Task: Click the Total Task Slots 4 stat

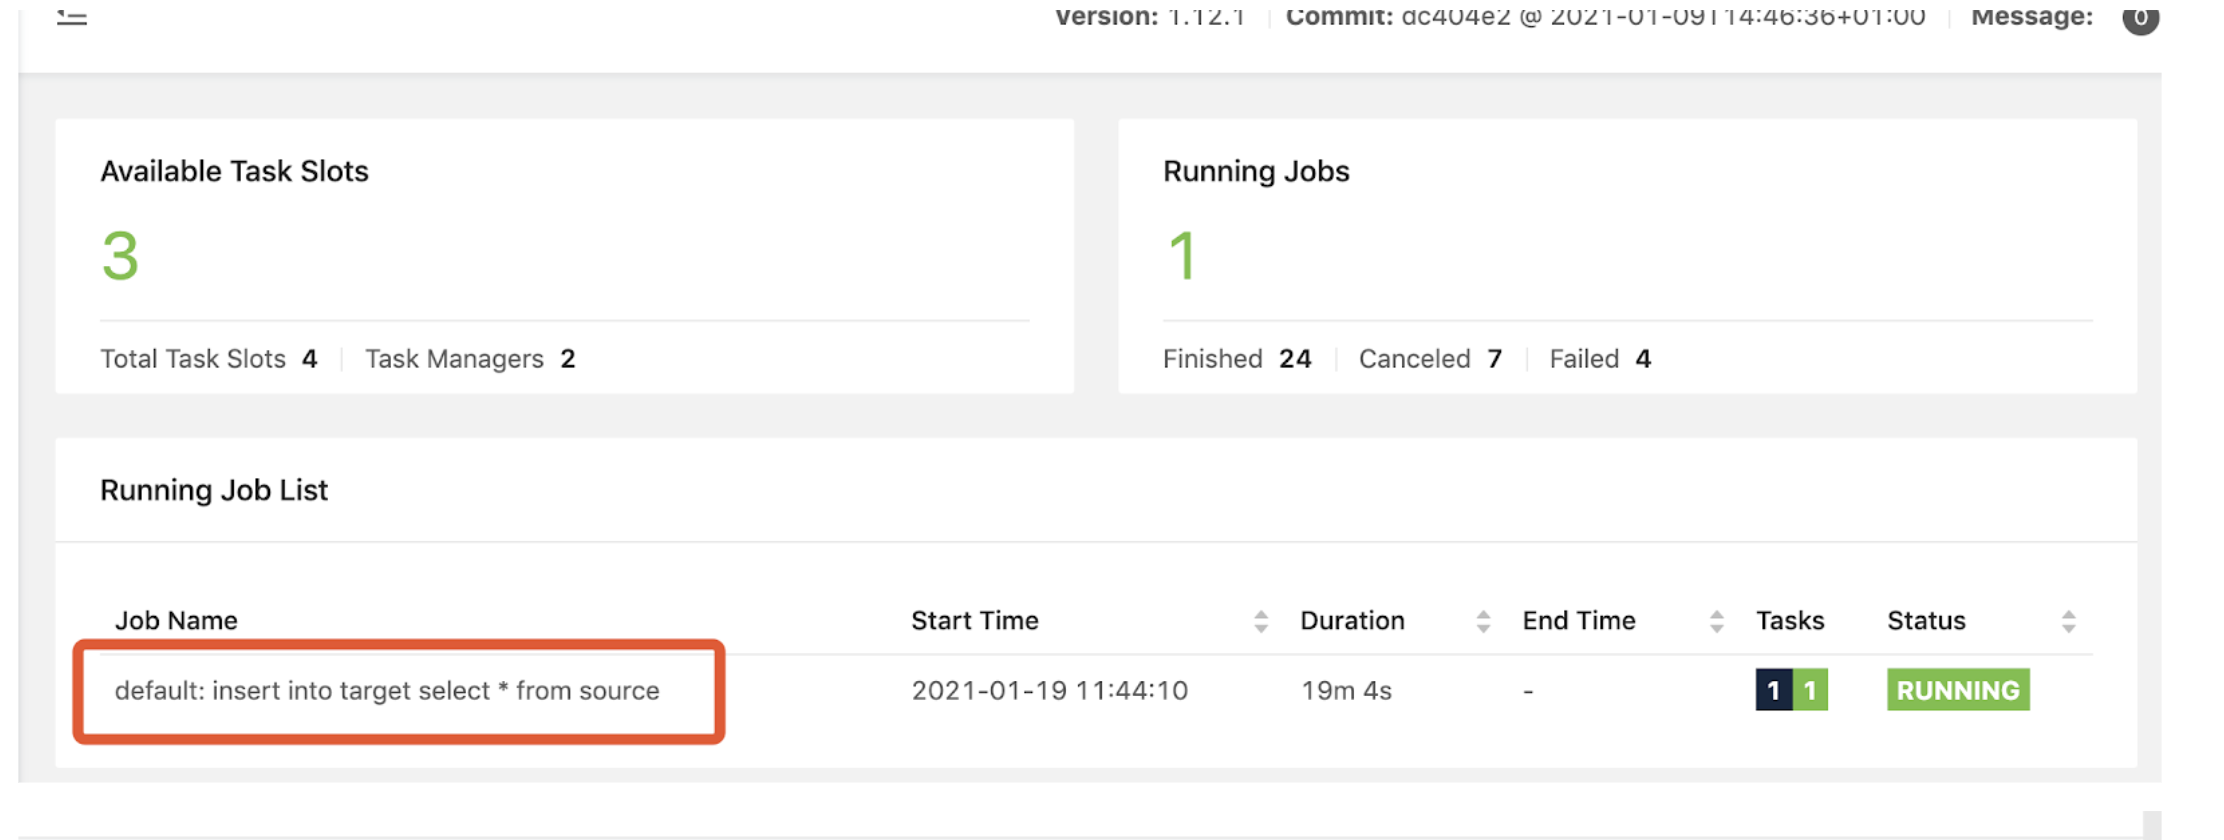Action: click(208, 359)
